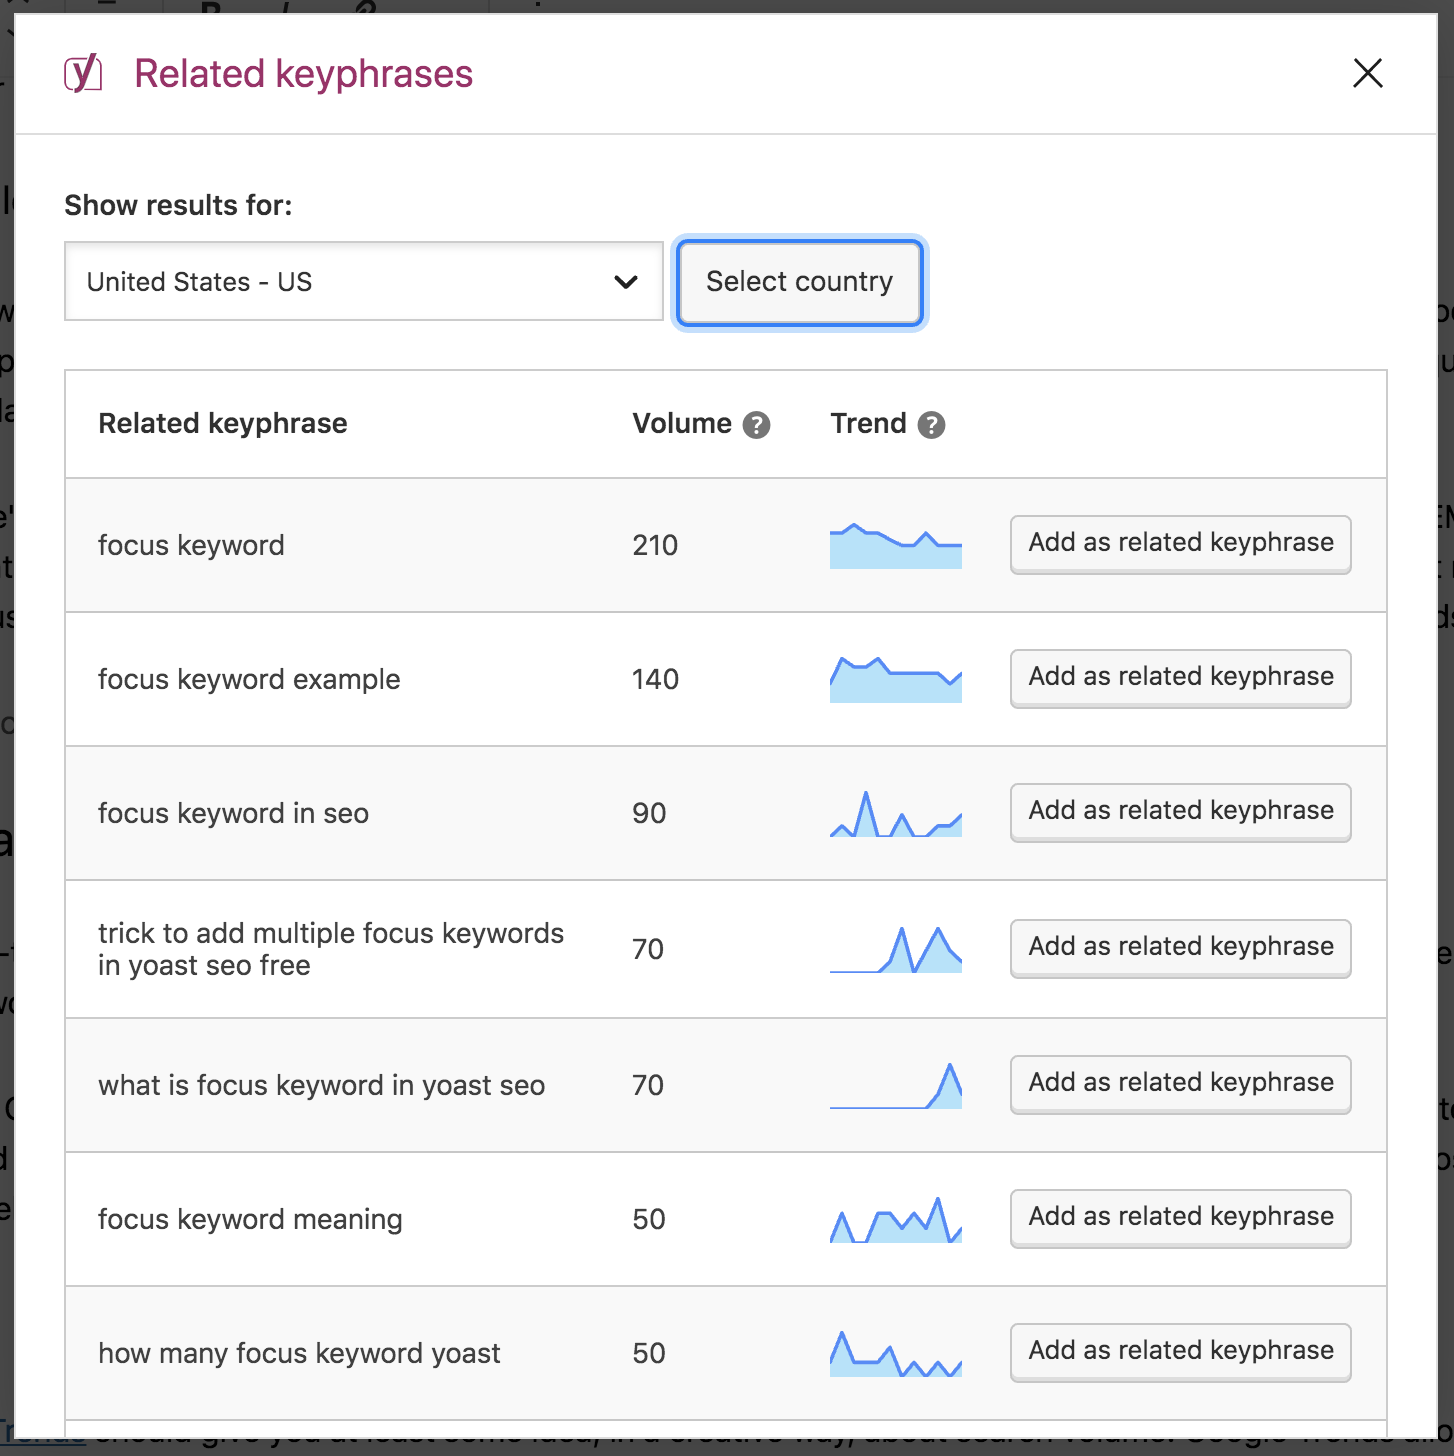This screenshot has width=1454, height=1456.
Task: Click the trend chart for 'focus keyword'
Action: pyautogui.click(x=895, y=546)
